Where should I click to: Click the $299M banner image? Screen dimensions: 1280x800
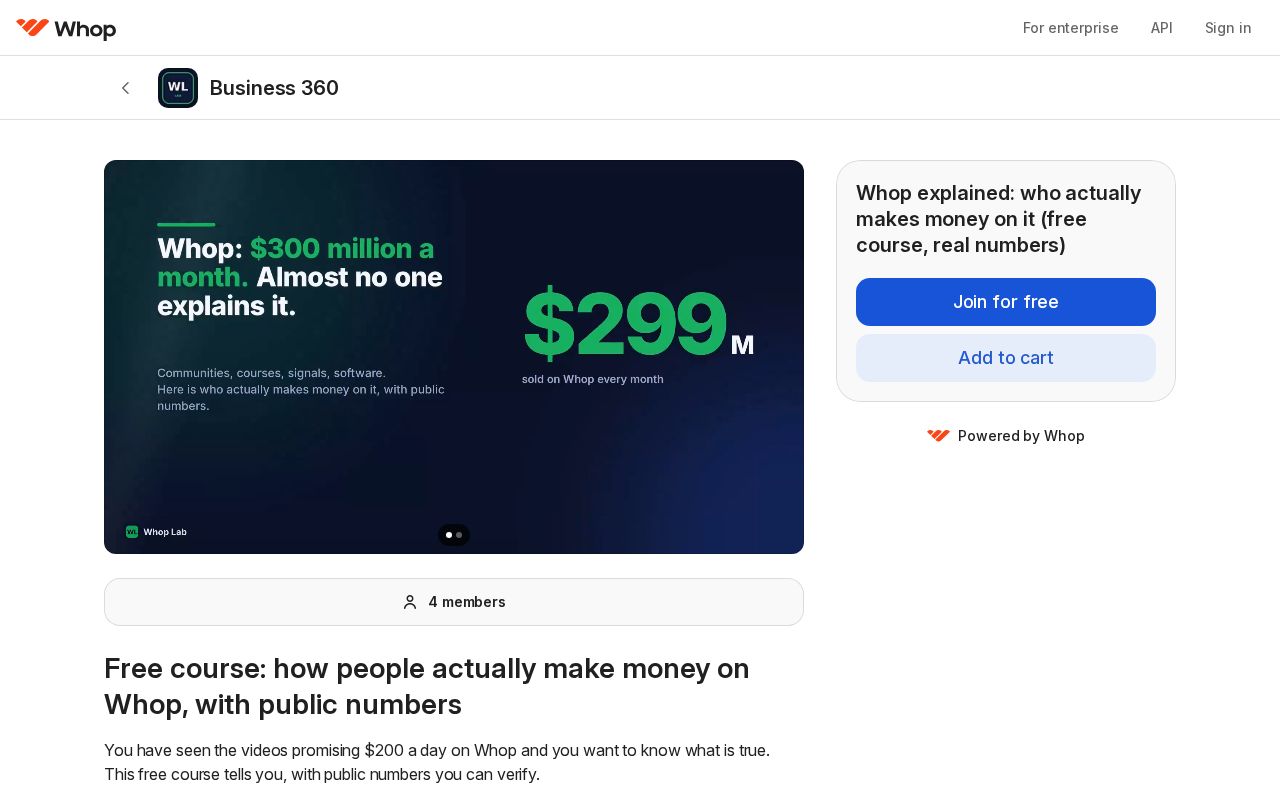coord(454,357)
